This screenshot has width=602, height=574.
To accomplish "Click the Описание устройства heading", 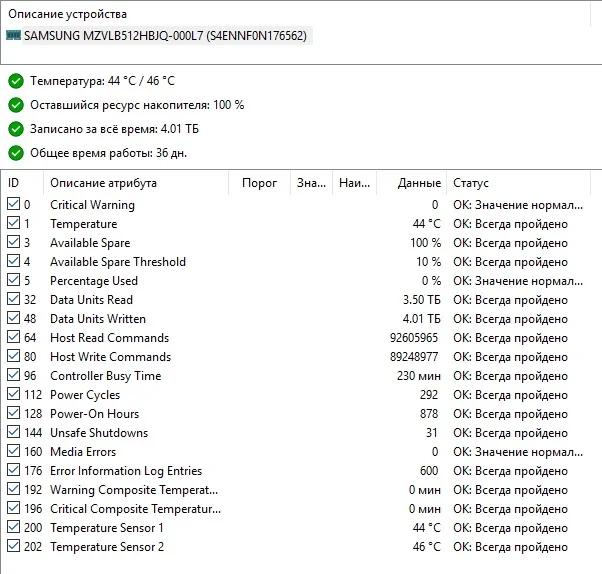I will click(68, 14).
